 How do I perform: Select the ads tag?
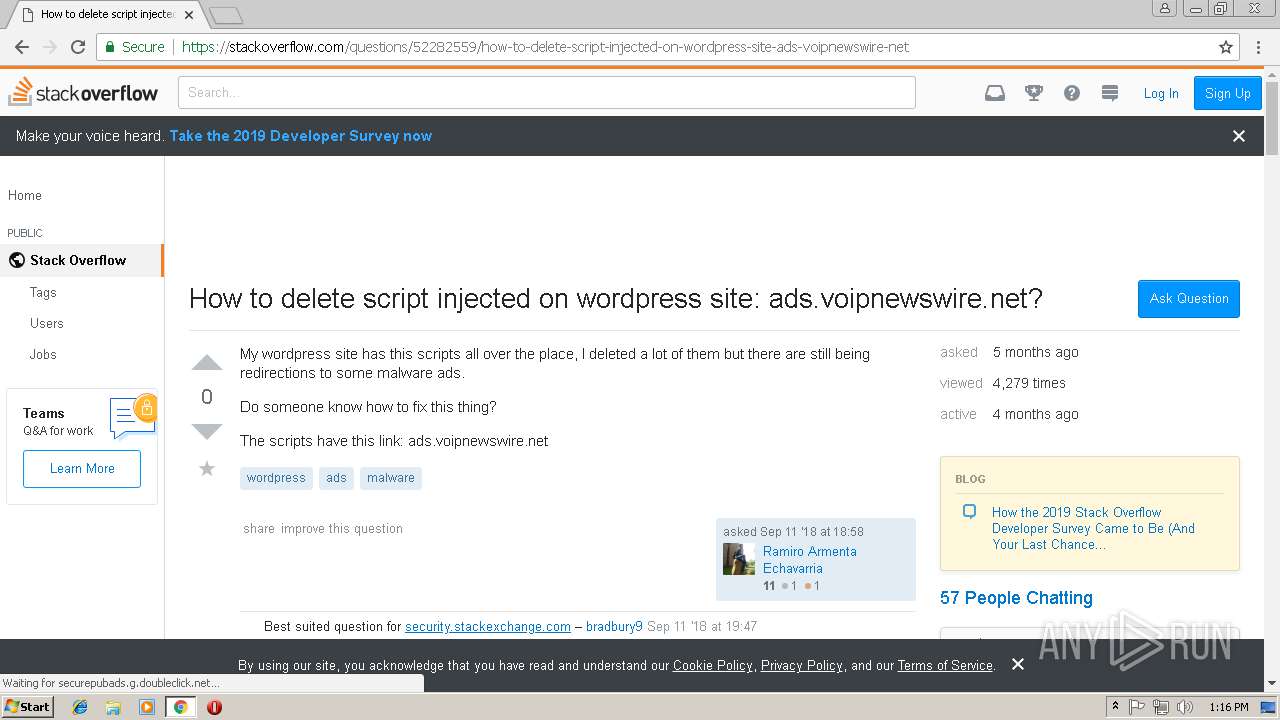click(x=336, y=478)
